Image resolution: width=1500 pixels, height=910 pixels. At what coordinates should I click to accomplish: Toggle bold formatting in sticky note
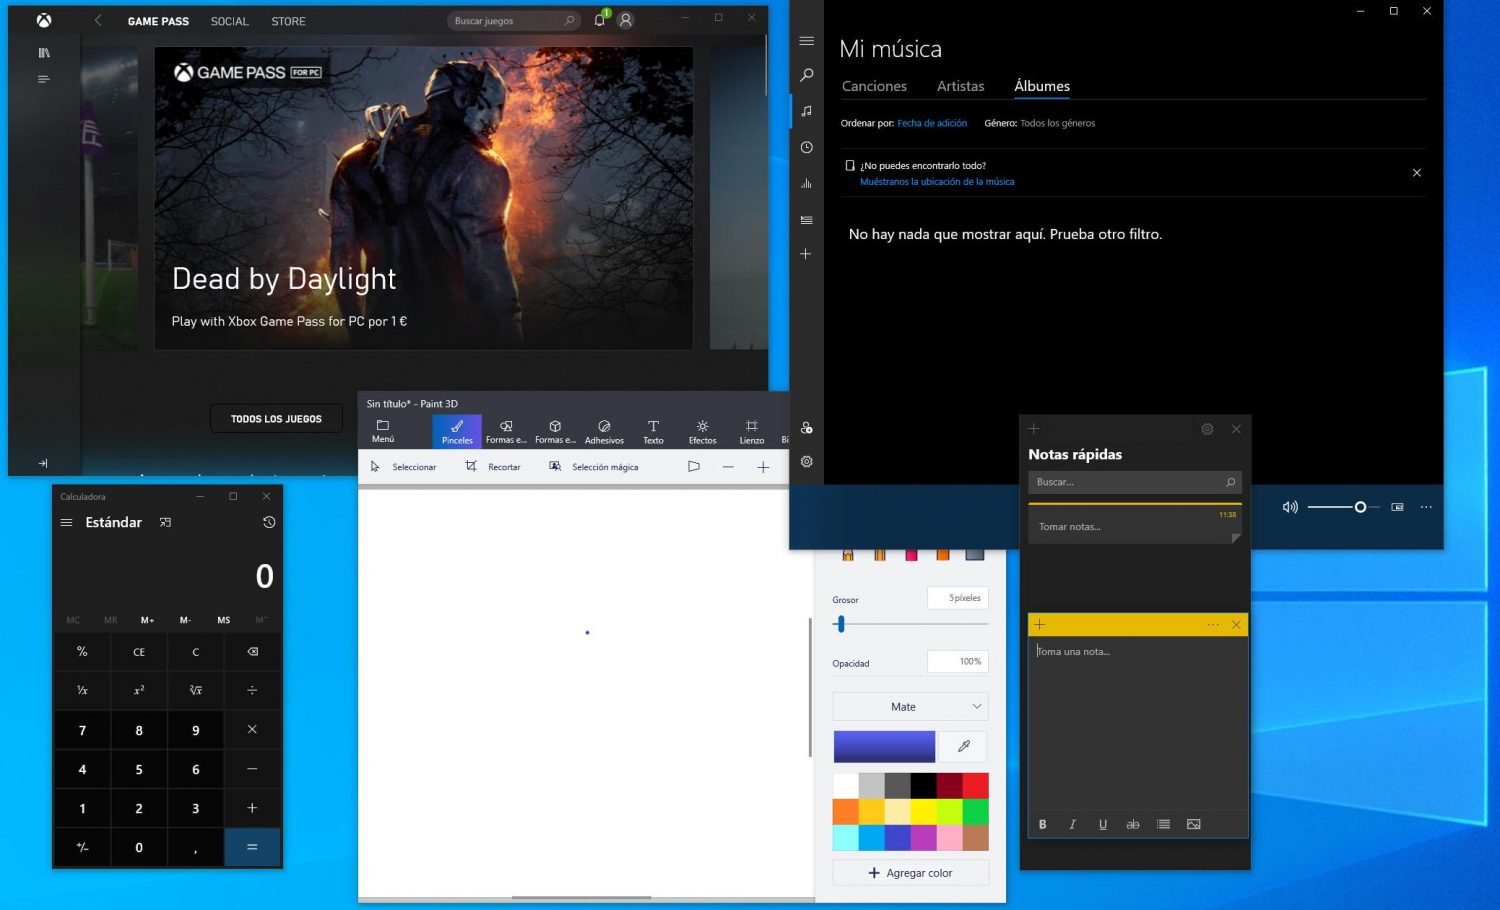coord(1042,824)
